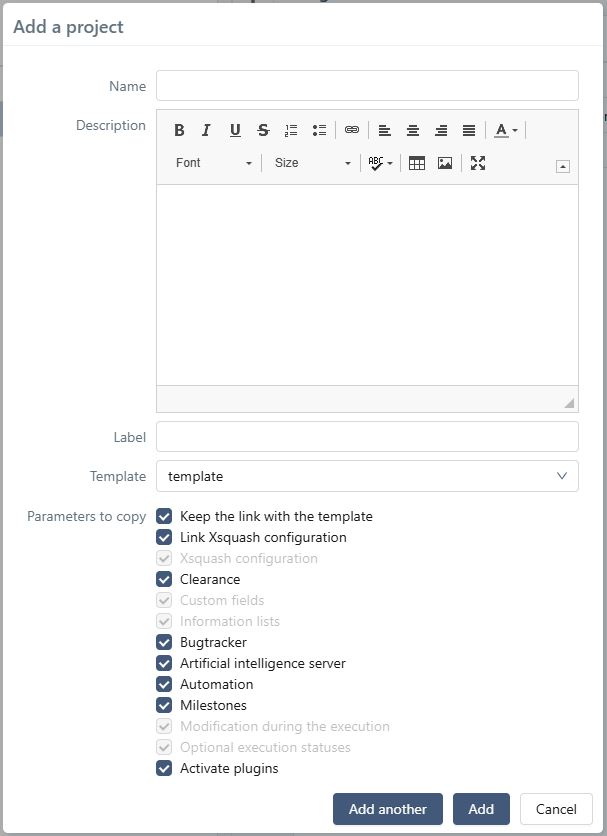
Task: Create a numbered list in the description
Action: click(x=290, y=130)
